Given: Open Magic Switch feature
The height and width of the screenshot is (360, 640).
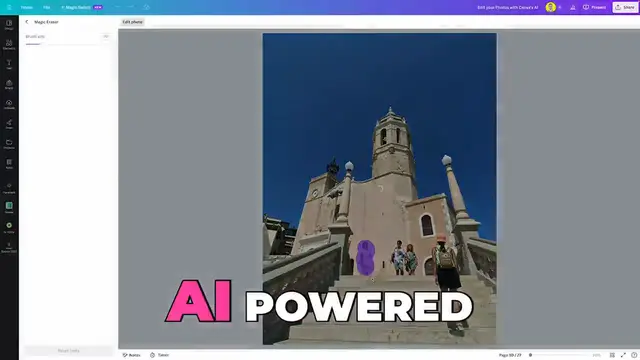Looking at the screenshot, I should pyautogui.click(x=82, y=7).
